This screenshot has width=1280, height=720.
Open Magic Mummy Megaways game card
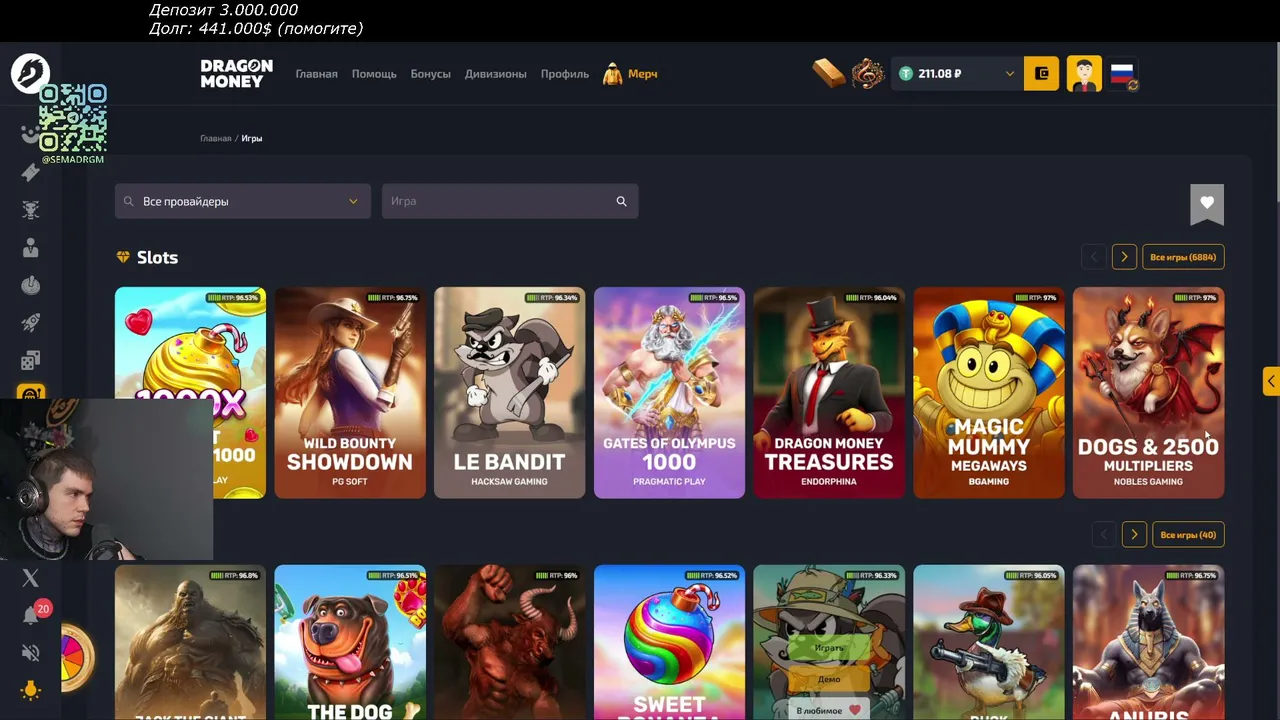point(989,392)
